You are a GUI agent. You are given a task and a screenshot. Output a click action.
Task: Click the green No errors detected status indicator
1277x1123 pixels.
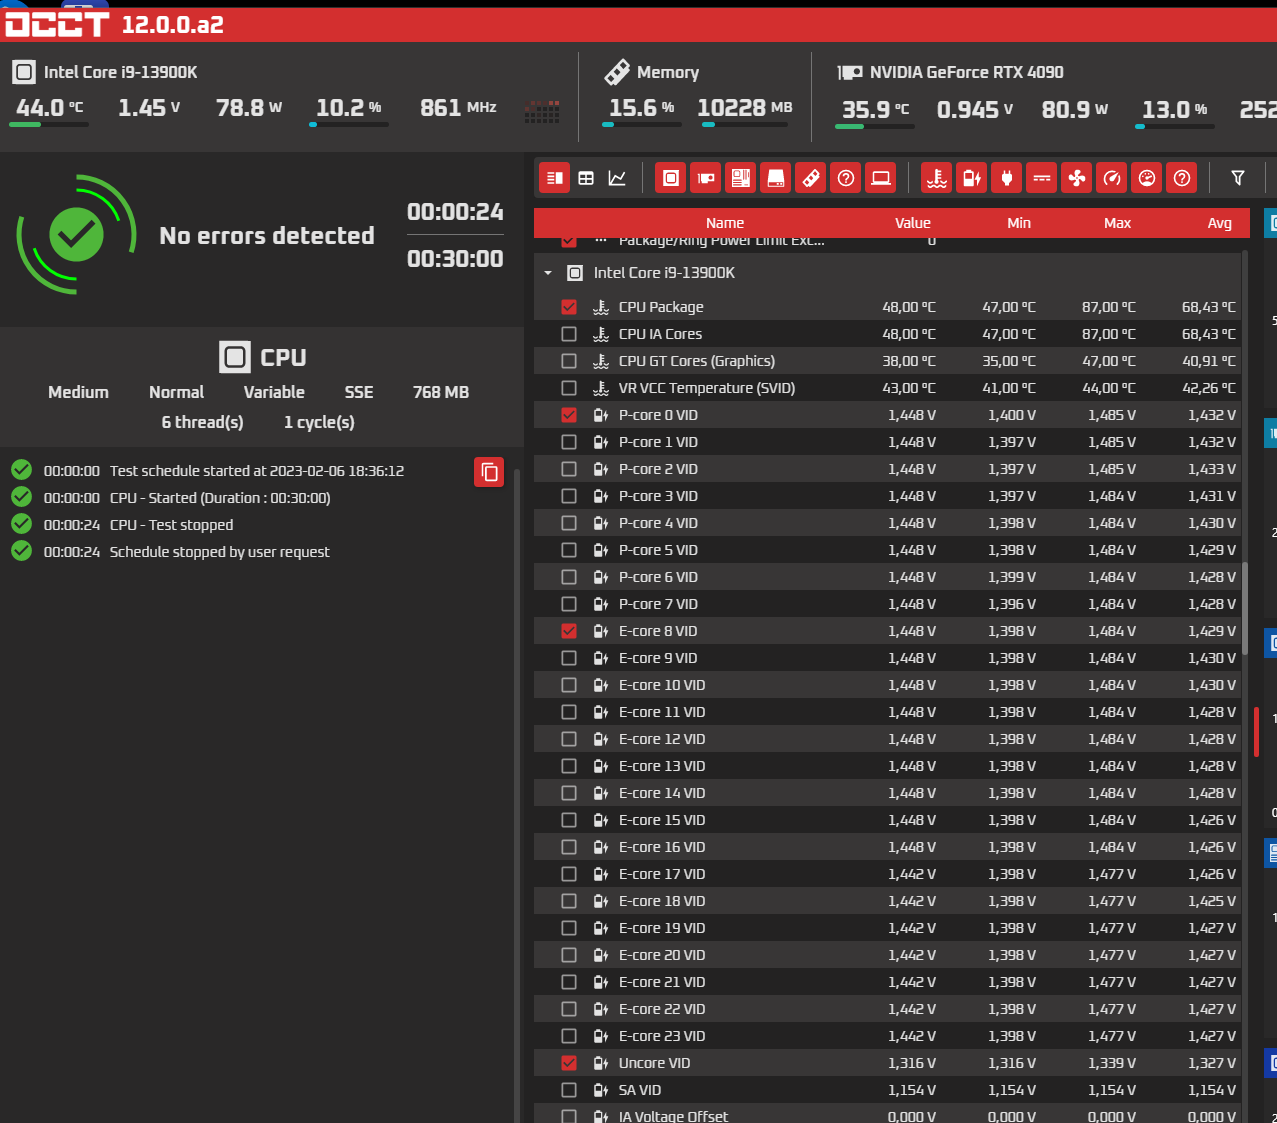tap(76, 235)
